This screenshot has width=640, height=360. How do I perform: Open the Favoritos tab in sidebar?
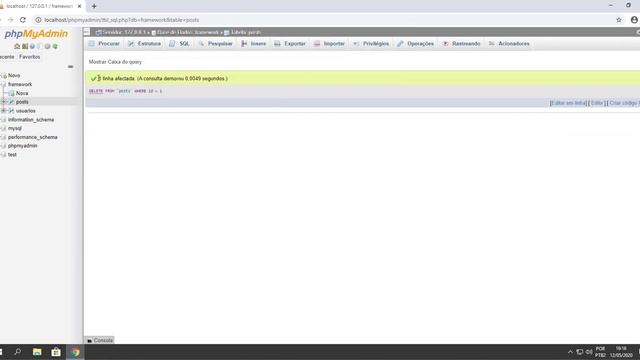pos(29,57)
